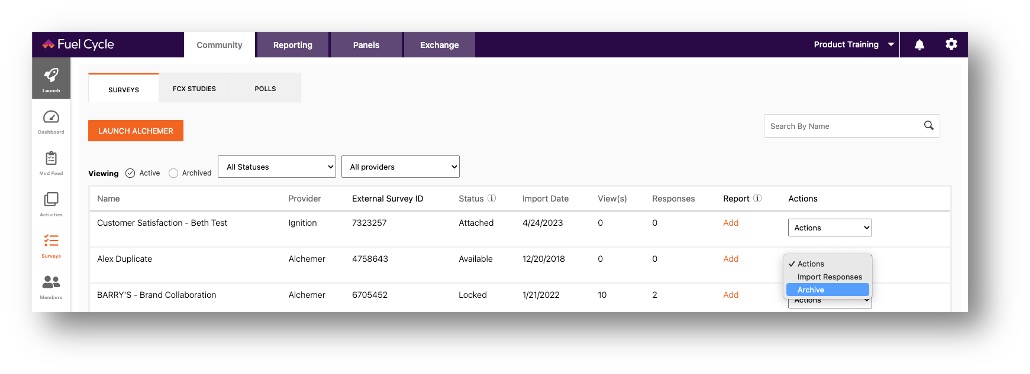Click the Provider column header
The image size is (1030, 374).
click(305, 199)
